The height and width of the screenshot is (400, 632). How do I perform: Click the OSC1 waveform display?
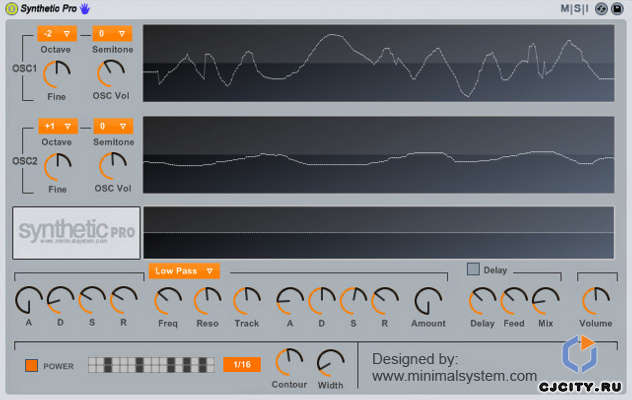tap(378, 63)
